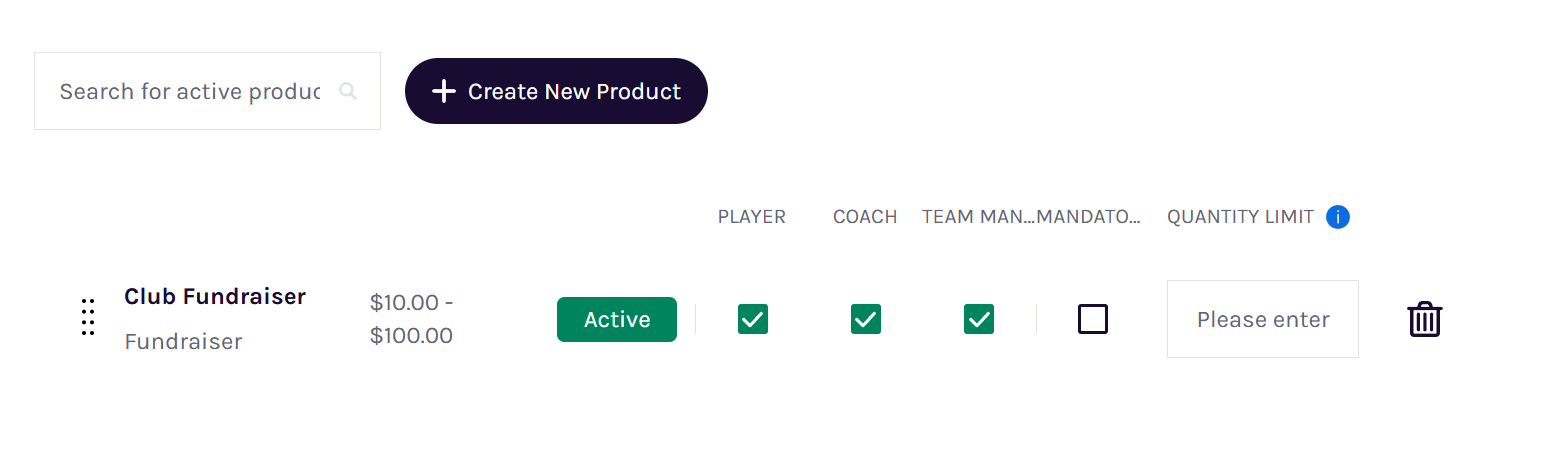This screenshot has height=470, width=1543.
Task: Focus the active products search field
Action: click(x=207, y=91)
